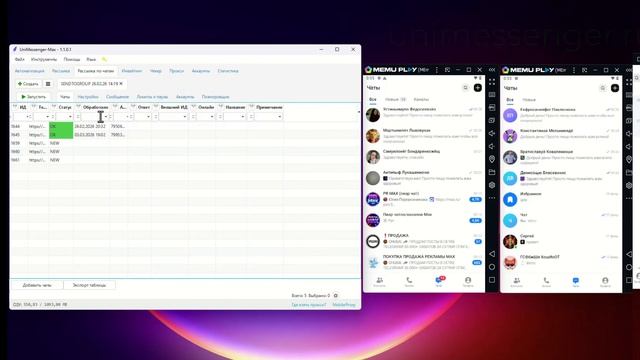Open Профиль icon in right MEmu bottom bar
Viewport: 640px width, 360px height.
coord(605,282)
